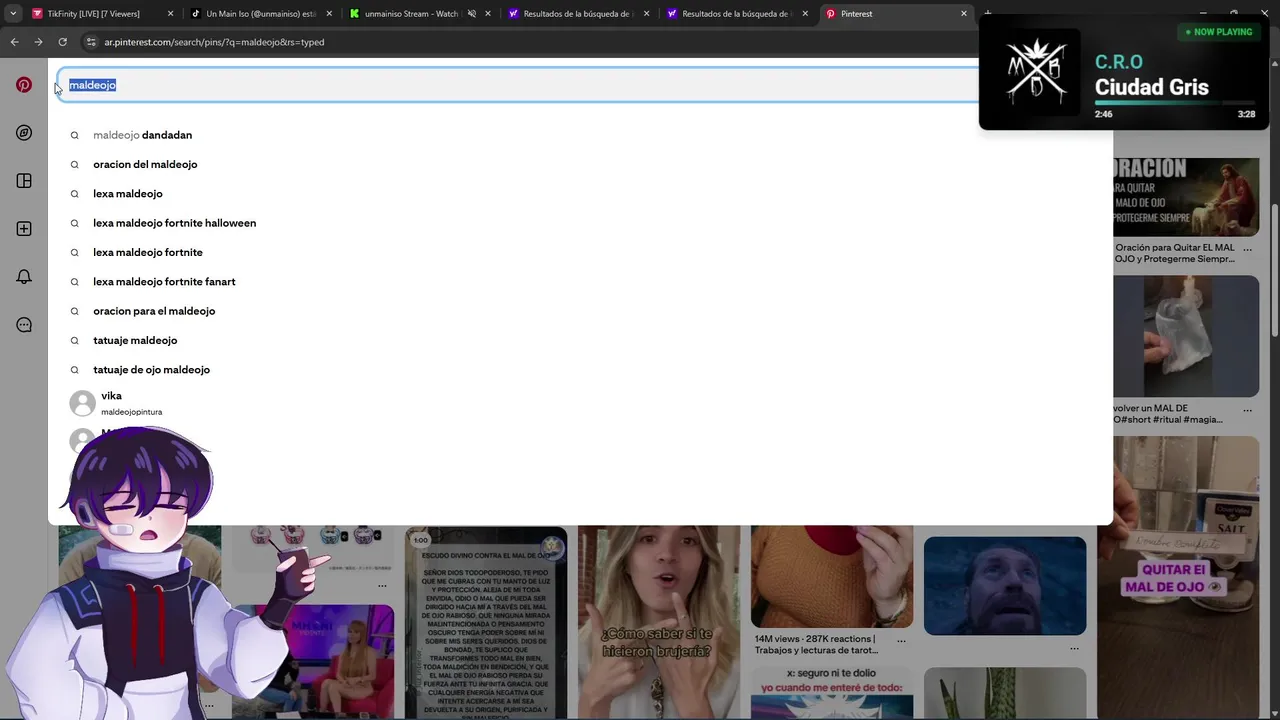Go back with the browser back arrow
1280x720 pixels.
tap(14, 42)
